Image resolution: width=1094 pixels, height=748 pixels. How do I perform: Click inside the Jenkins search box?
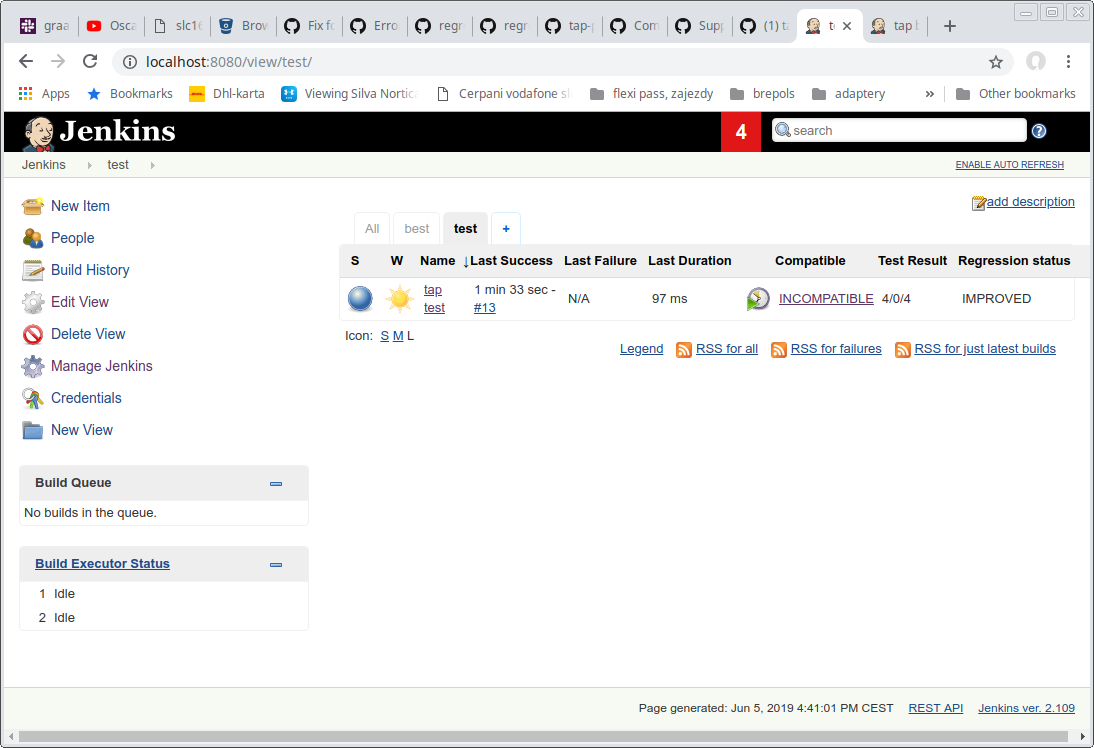tap(898, 130)
